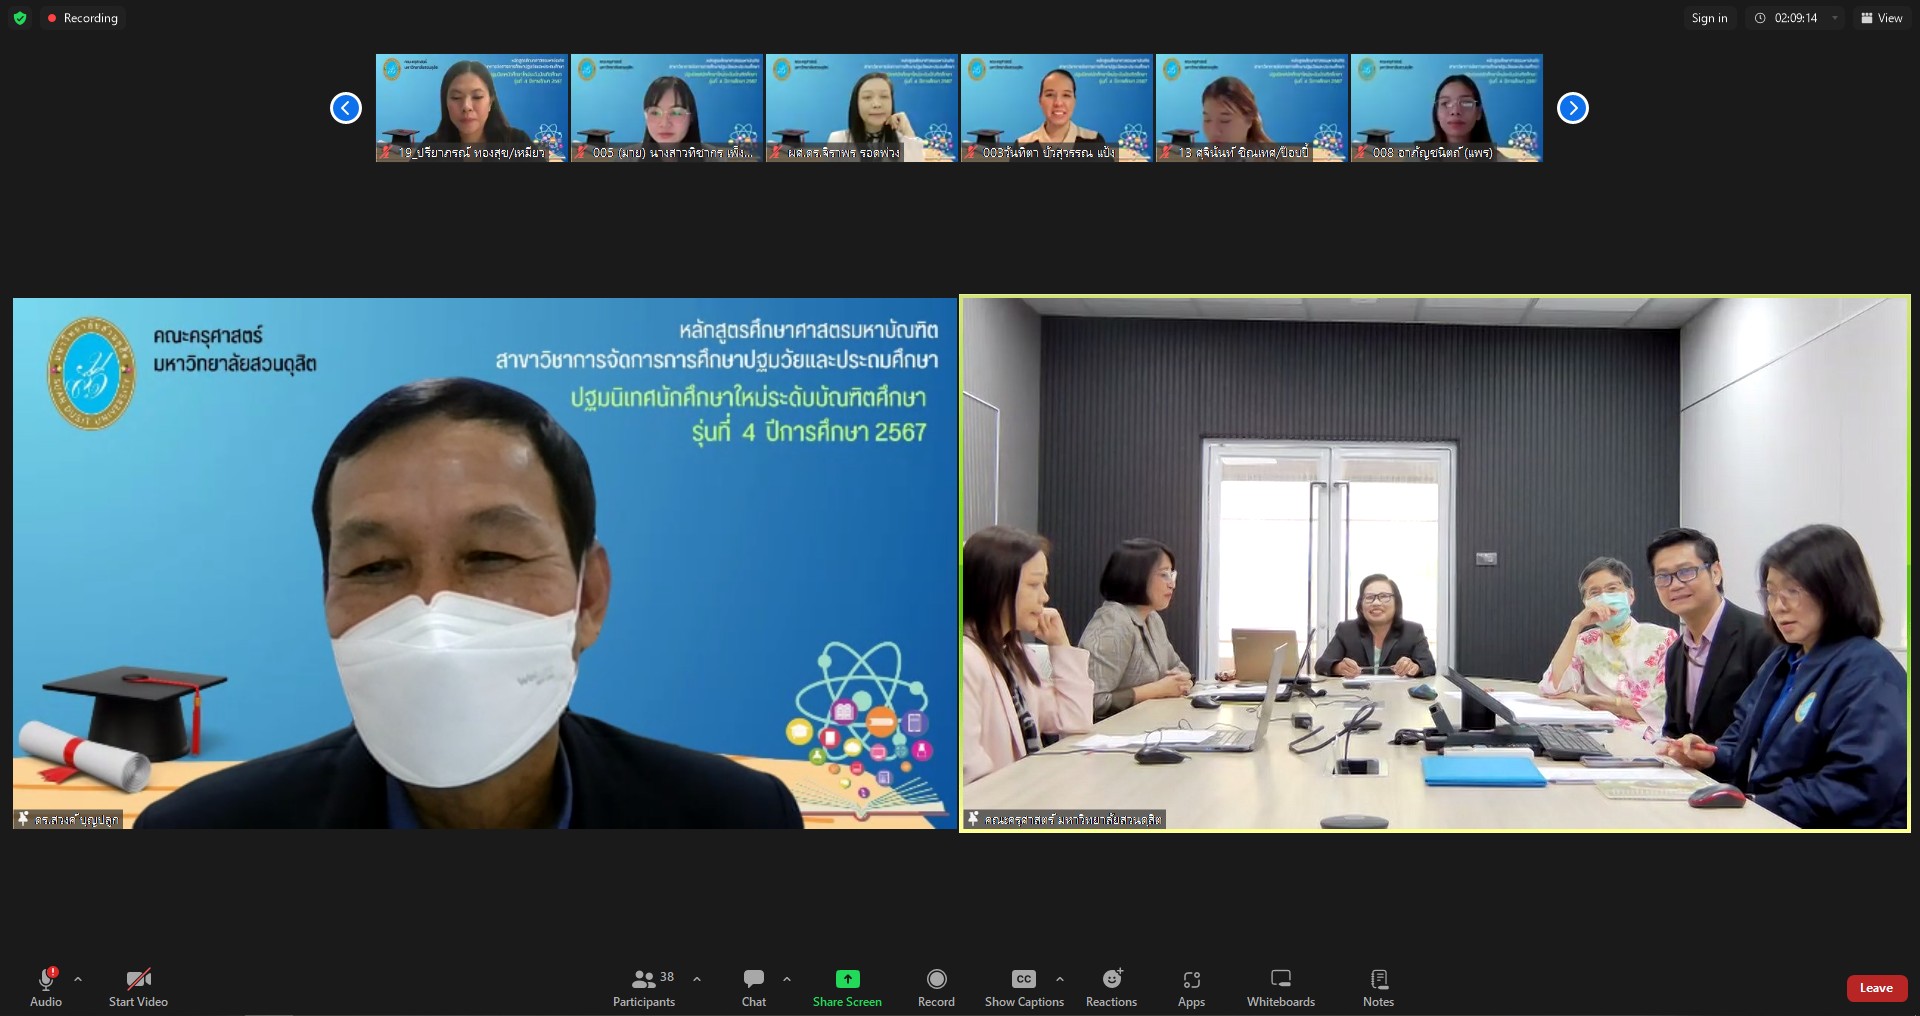Image resolution: width=1920 pixels, height=1016 pixels.
Task: Open Whiteboards from the toolbar
Action: 1280,987
